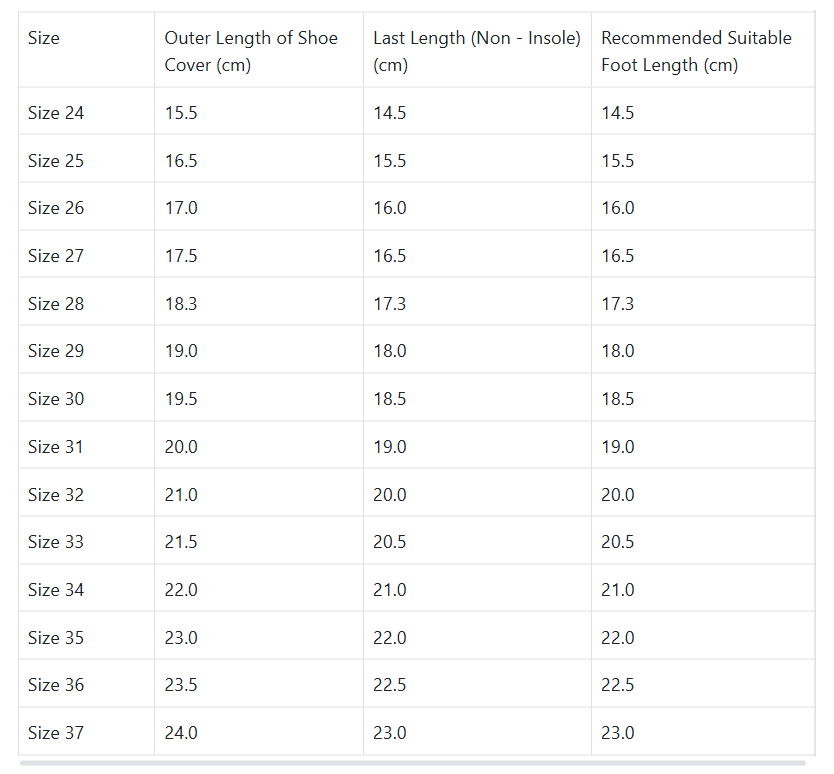The image size is (834, 774).
Task: Click the "Recommended Suitable Foot Length" header
Action: [x=696, y=51]
